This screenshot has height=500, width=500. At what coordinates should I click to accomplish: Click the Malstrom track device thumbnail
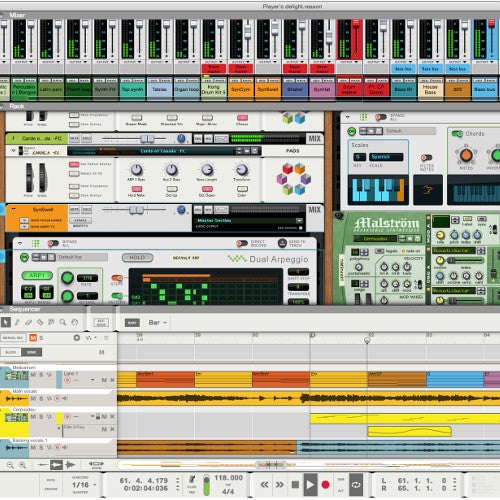(x=16, y=376)
